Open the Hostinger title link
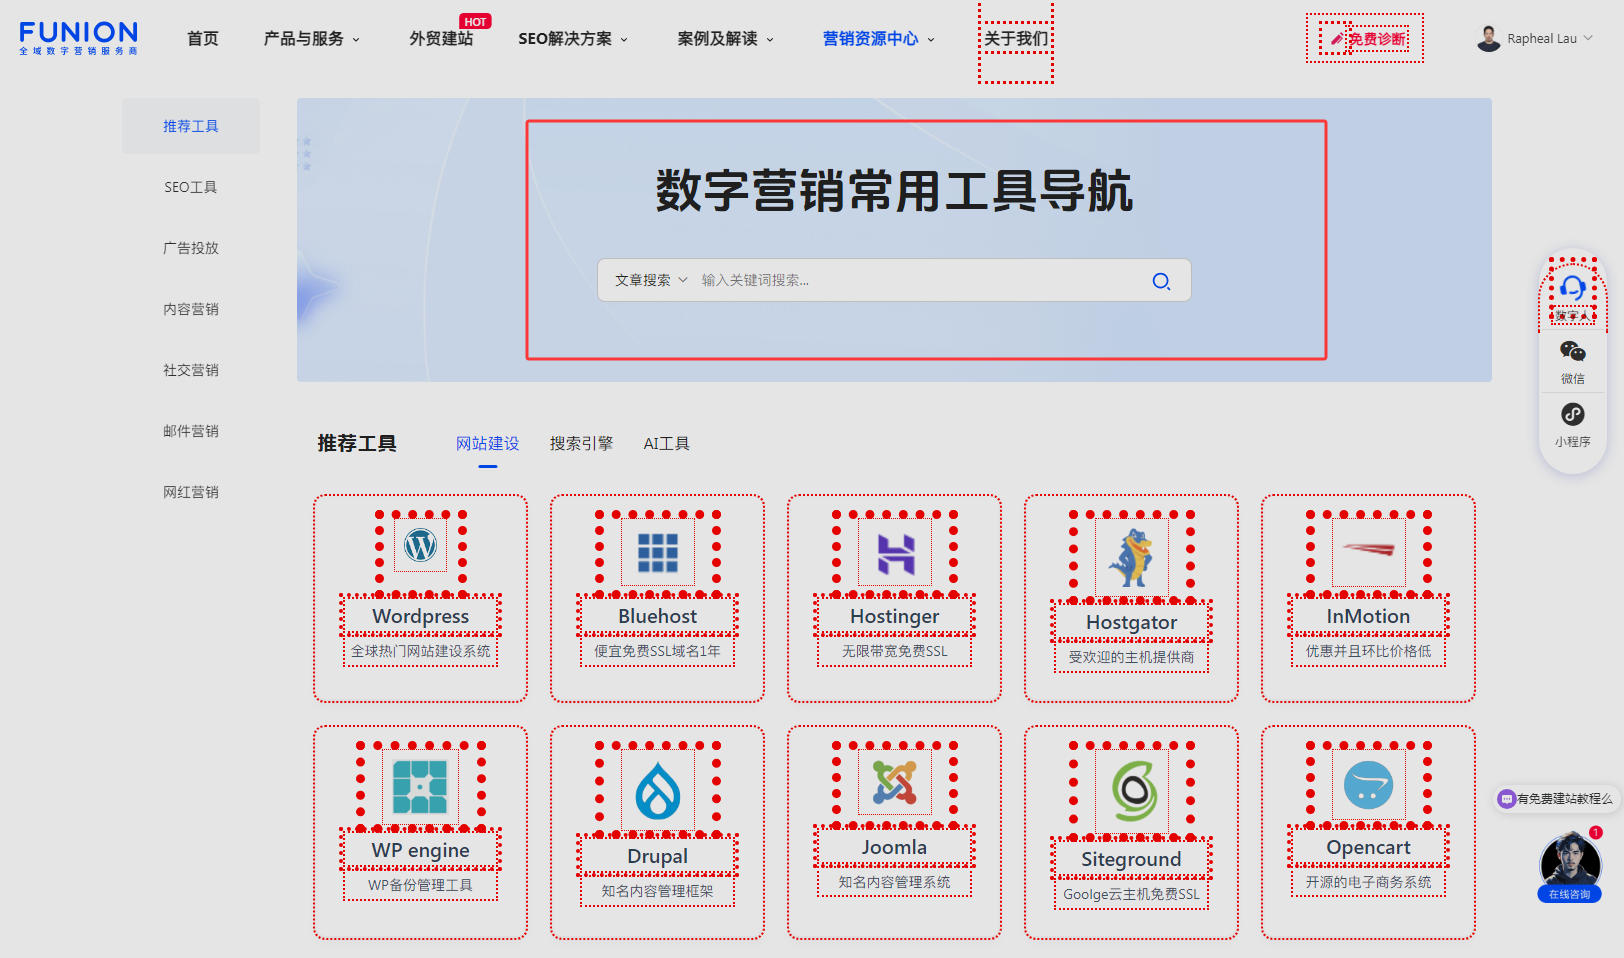 coord(895,616)
